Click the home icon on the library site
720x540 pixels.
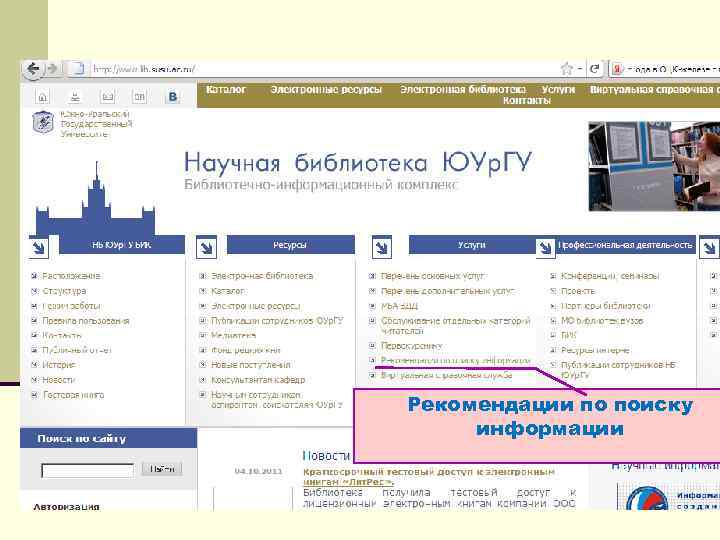pyautogui.click(x=42, y=96)
